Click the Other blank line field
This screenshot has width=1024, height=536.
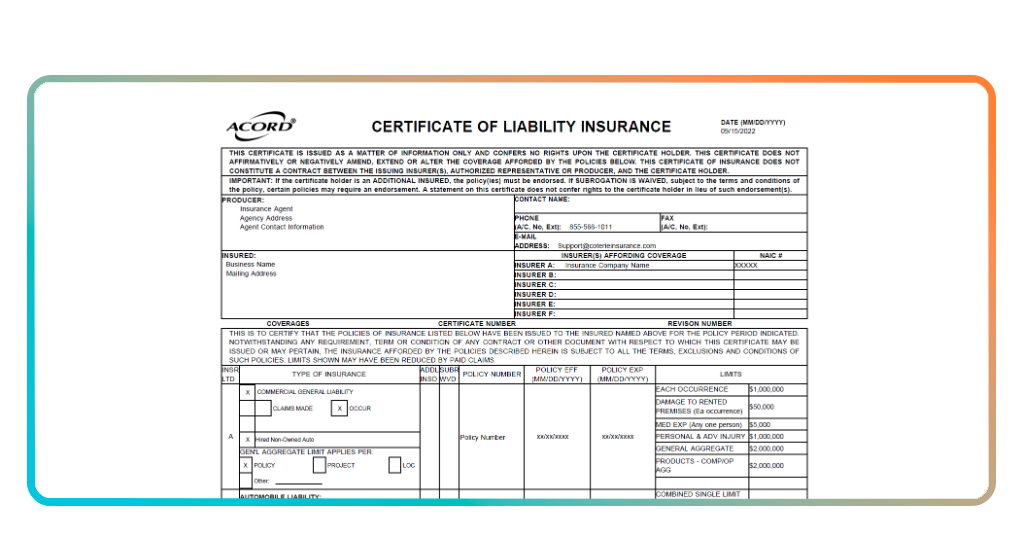(x=298, y=482)
